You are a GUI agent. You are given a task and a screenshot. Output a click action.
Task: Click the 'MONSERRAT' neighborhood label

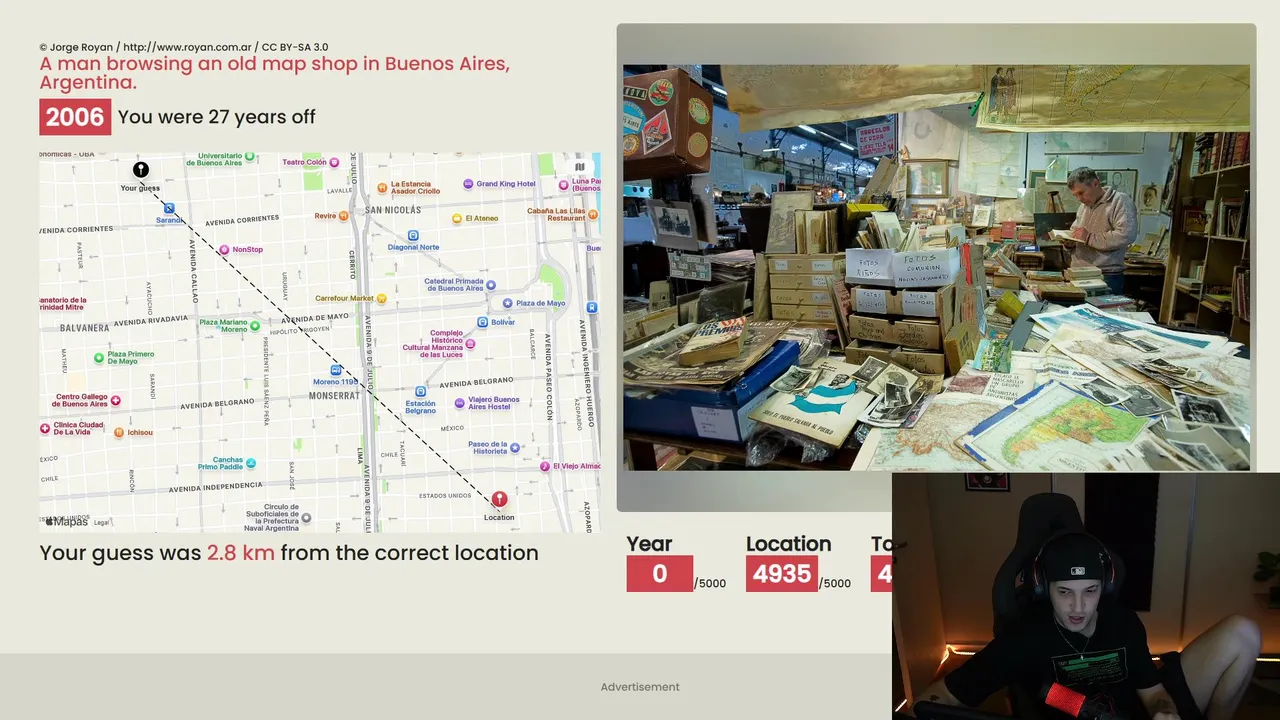(334, 395)
